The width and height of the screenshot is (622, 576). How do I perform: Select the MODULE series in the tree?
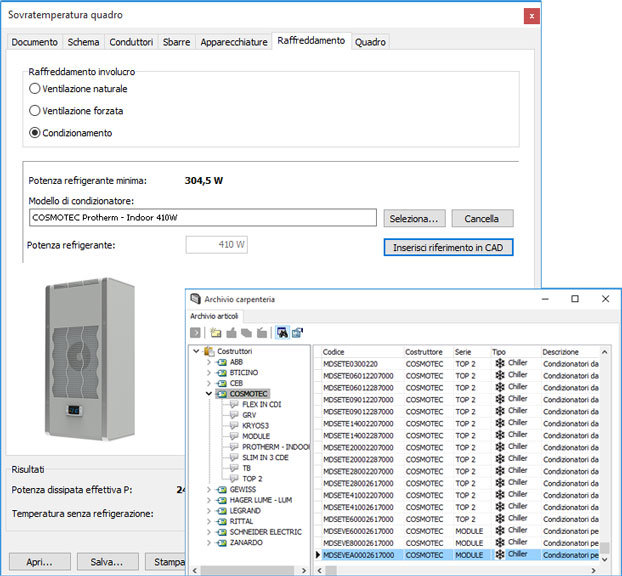[x=256, y=436]
